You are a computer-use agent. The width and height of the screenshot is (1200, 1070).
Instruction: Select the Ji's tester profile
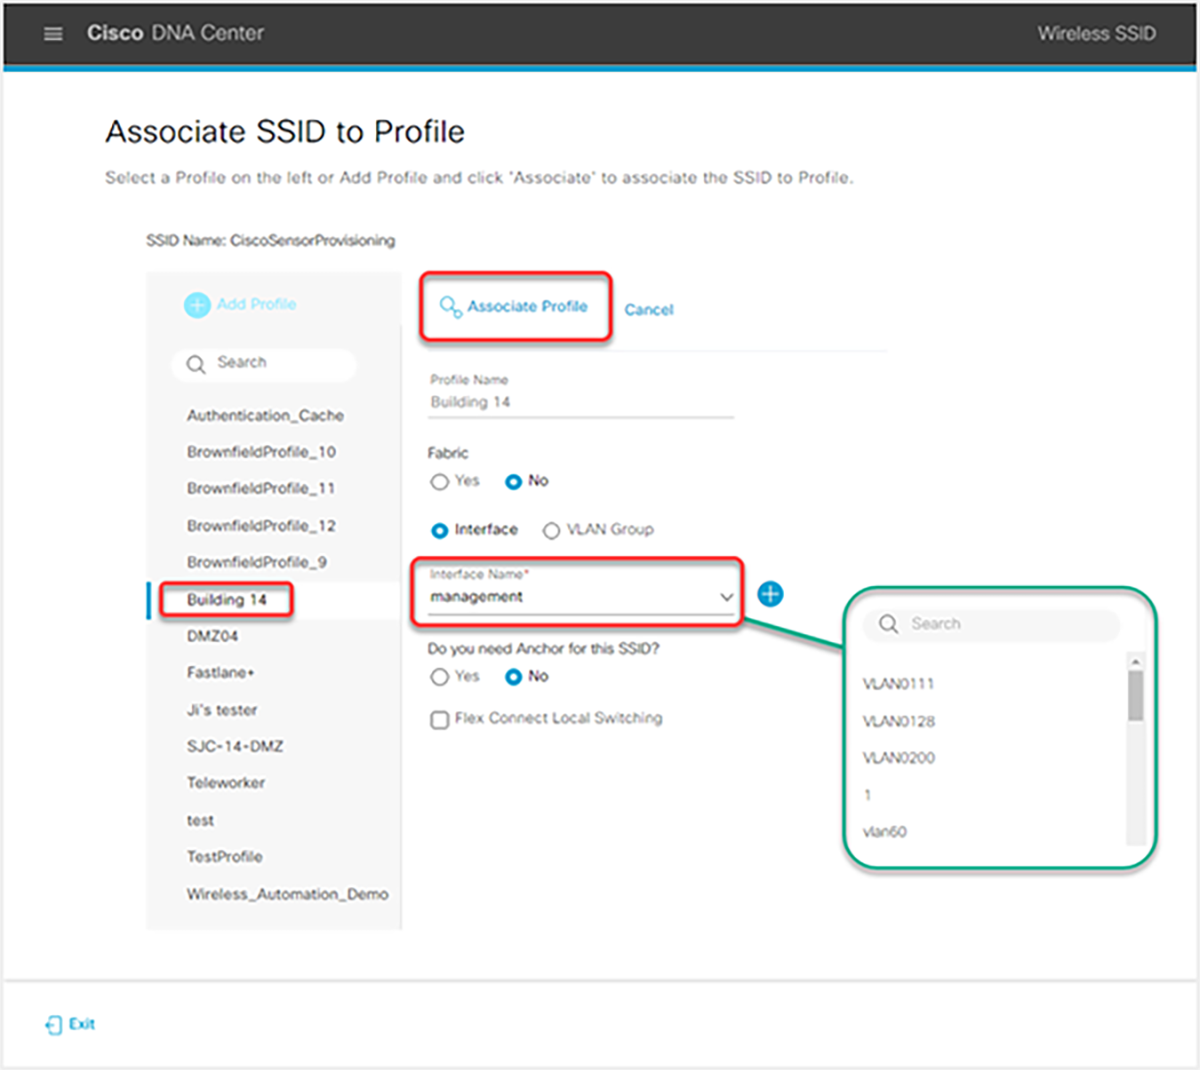click(x=222, y=710)
